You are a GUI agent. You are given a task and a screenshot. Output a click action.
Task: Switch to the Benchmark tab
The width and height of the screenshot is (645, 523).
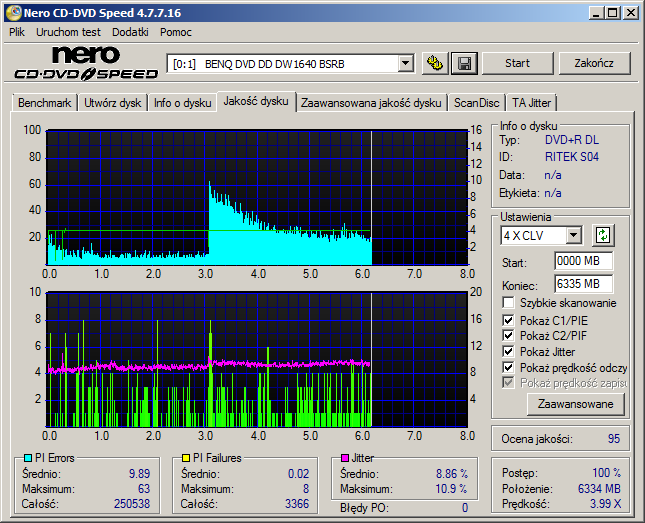pos(44,103)
